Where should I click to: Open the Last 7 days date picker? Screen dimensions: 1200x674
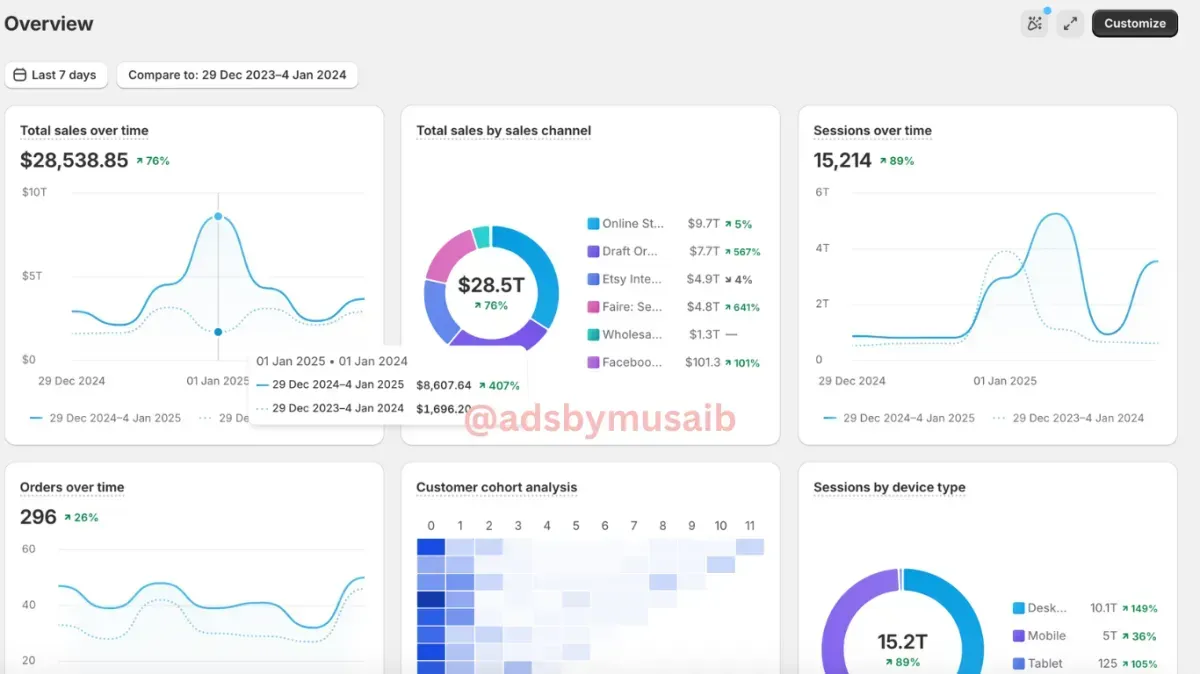(x=56, y=75)
